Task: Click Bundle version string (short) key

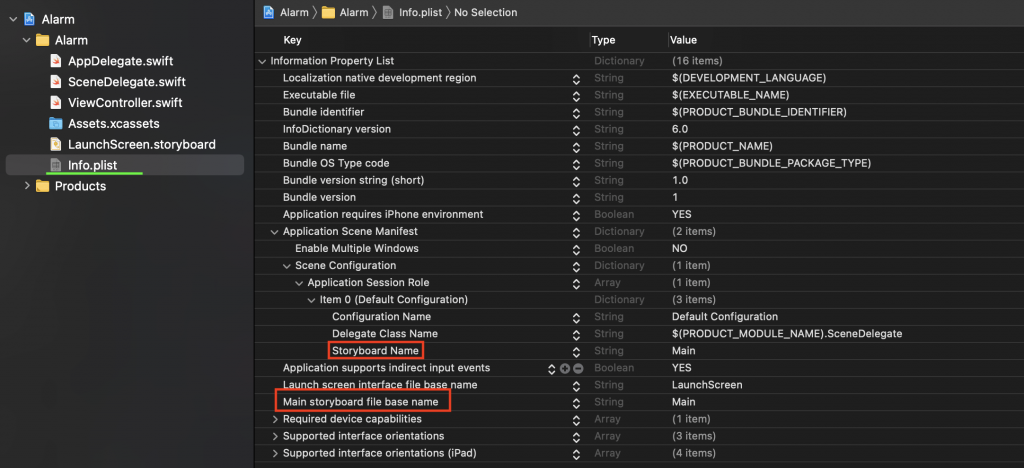Action: point(351,181)
